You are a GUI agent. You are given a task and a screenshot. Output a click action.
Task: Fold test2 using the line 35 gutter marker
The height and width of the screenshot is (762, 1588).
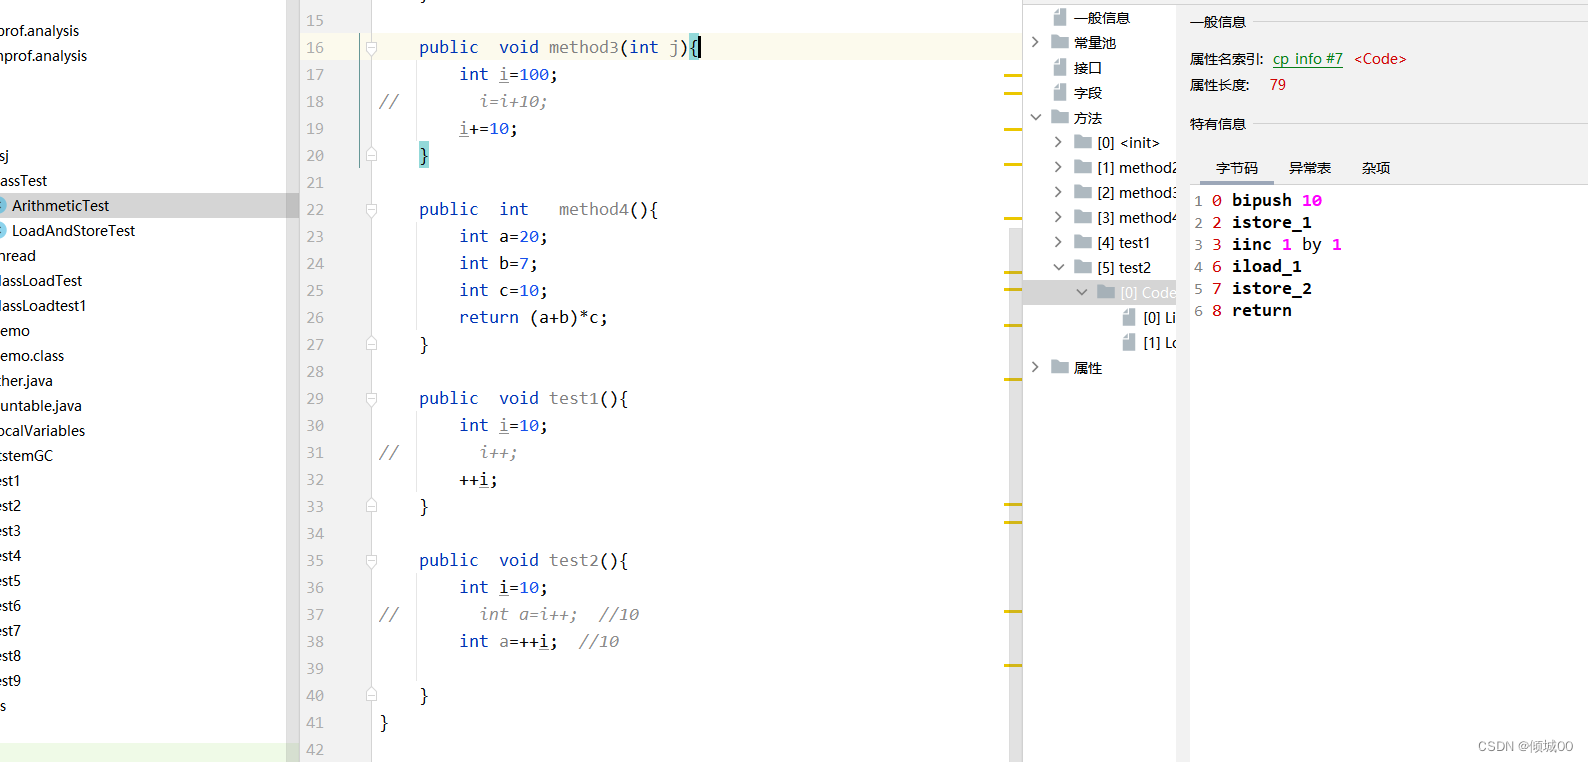click(371, 560)
